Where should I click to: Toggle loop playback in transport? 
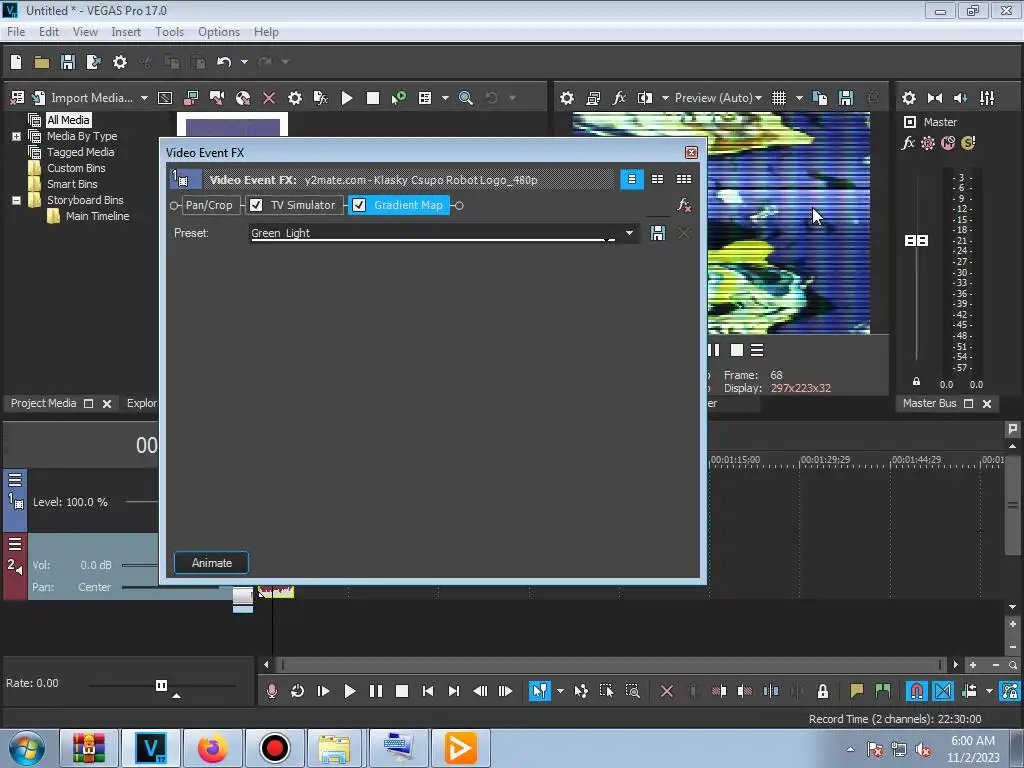(297, 691)
